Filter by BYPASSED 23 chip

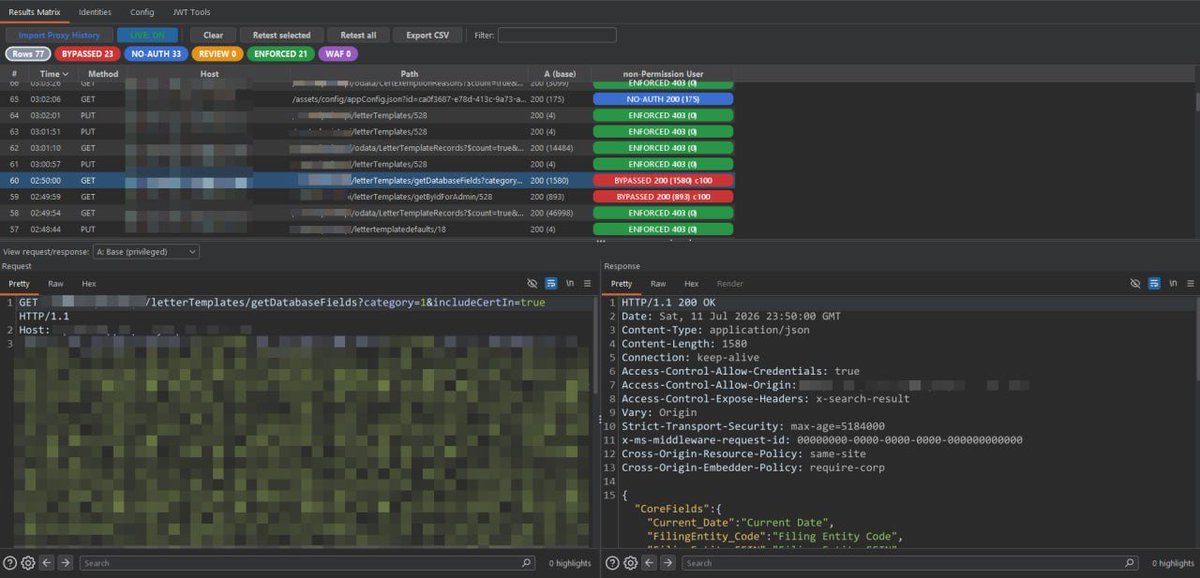[86, 54]
